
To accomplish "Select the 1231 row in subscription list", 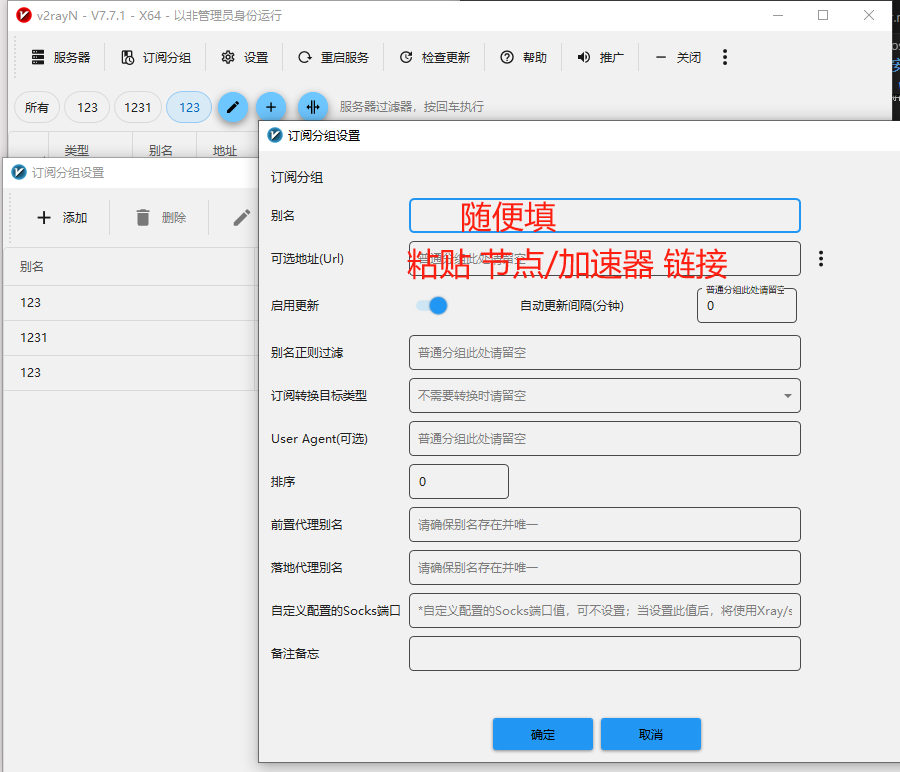I will point(130,338).
